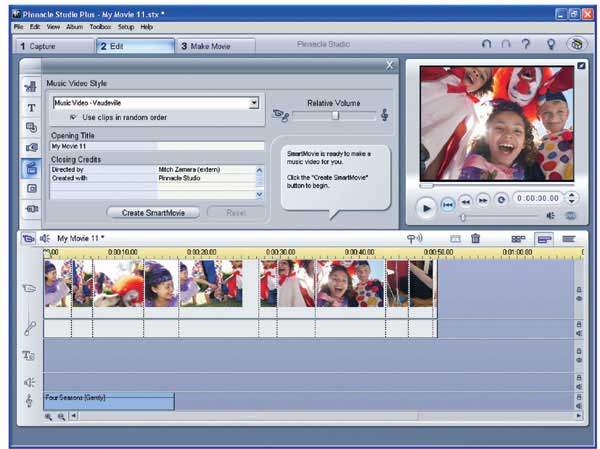Image resolution: width=600 pixels, height=449 pixels.
Task: Open the Edit menu
Action: [35, 27]
